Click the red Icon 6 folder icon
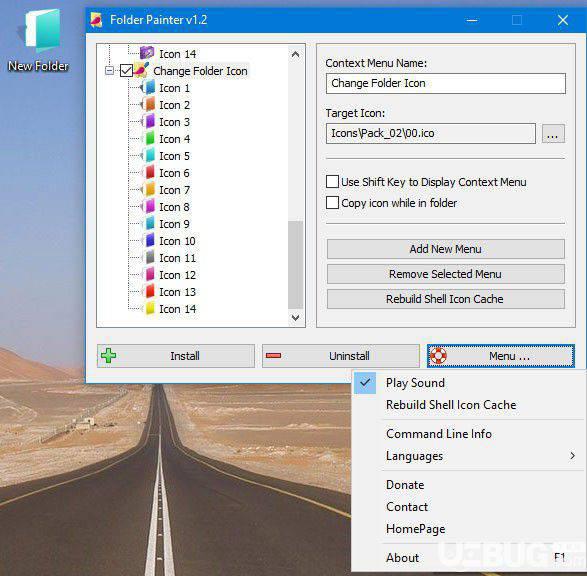Screen dimensions: 587x576 click(149, 173)
